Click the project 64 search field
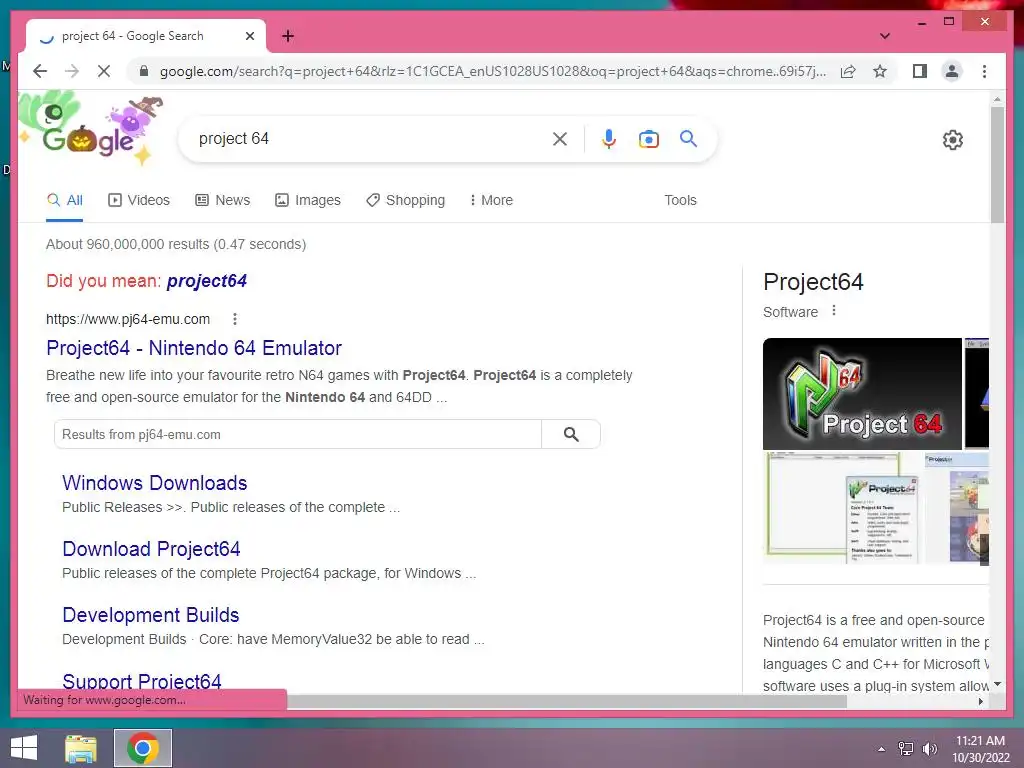 (x=369, y=138)
